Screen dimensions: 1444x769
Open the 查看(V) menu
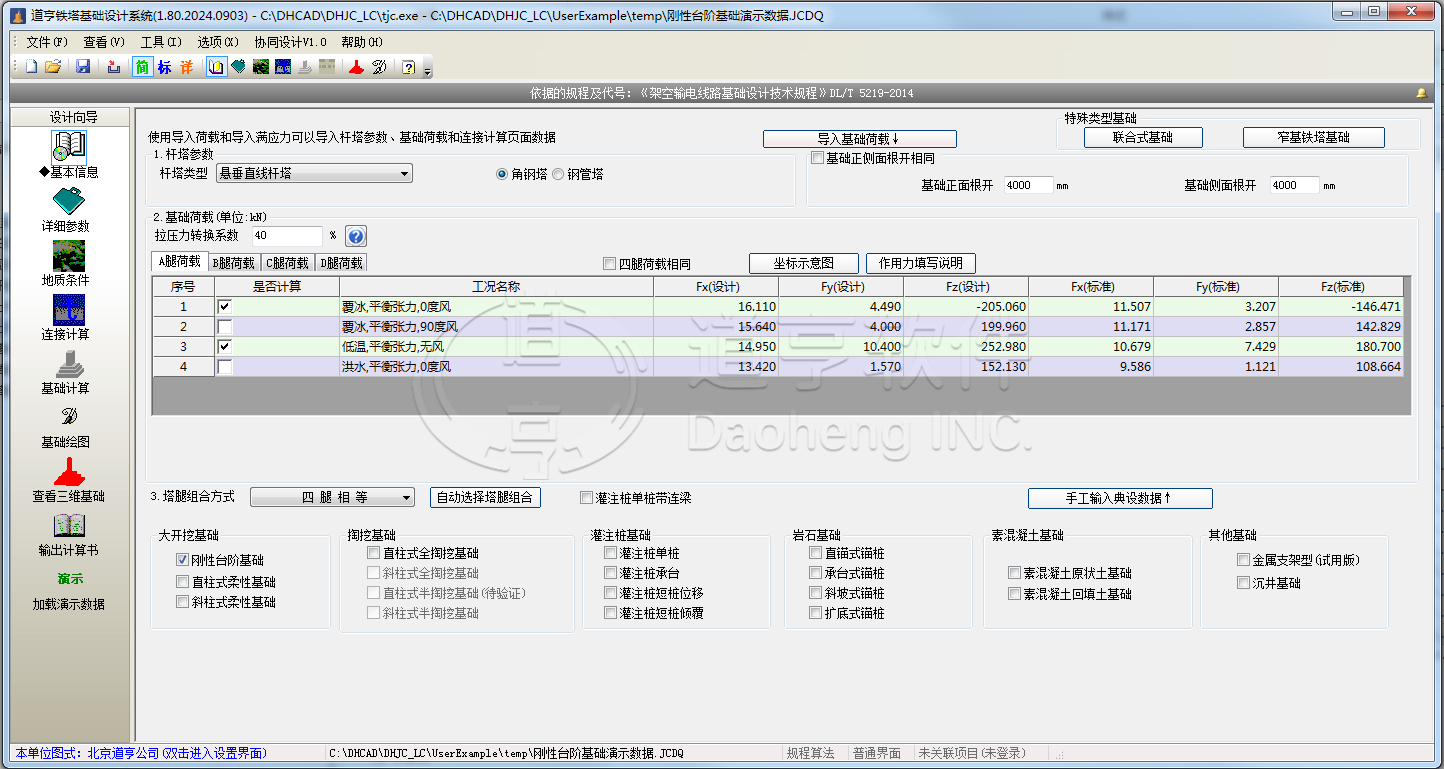pos(104,42)
